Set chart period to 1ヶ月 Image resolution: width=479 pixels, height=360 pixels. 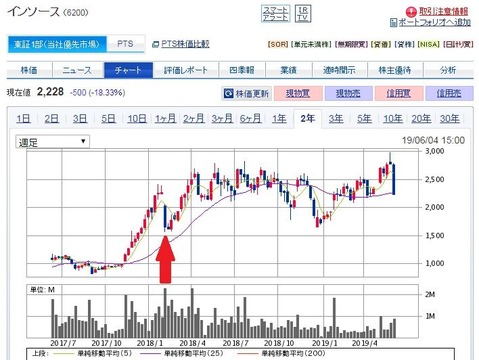click(x=165, y=119)
